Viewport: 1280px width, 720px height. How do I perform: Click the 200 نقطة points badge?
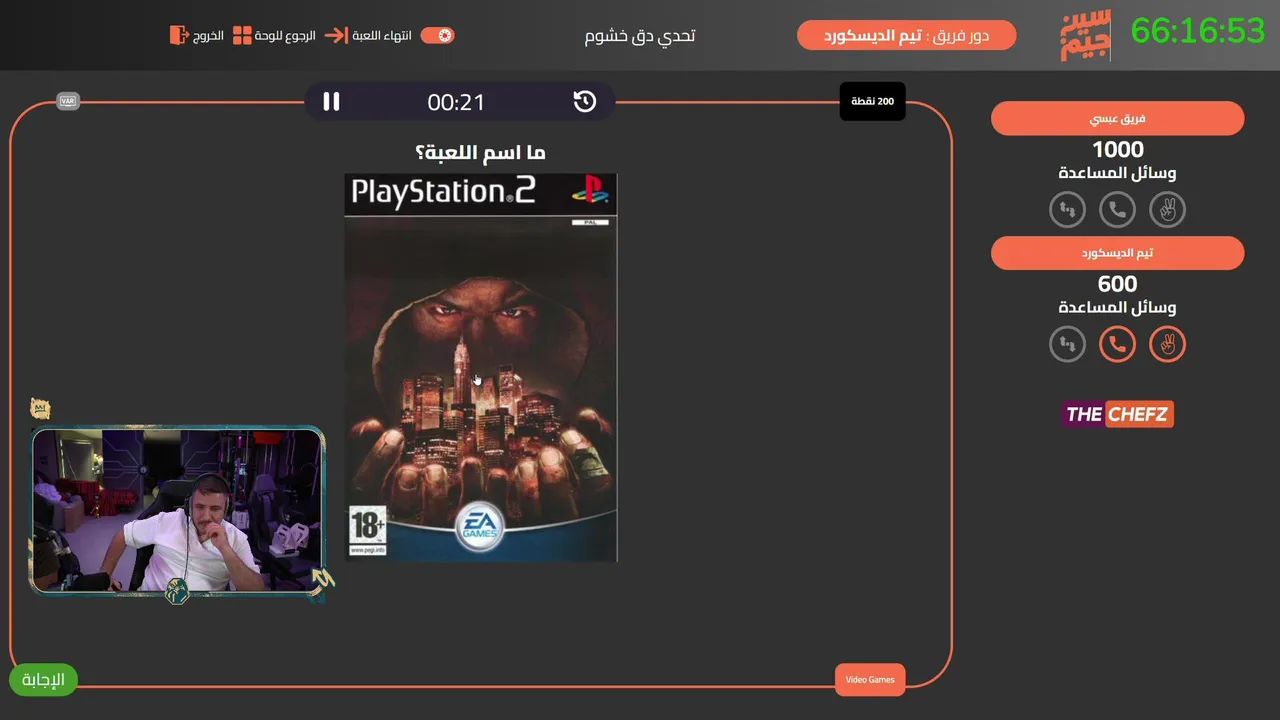coord(872,101)
